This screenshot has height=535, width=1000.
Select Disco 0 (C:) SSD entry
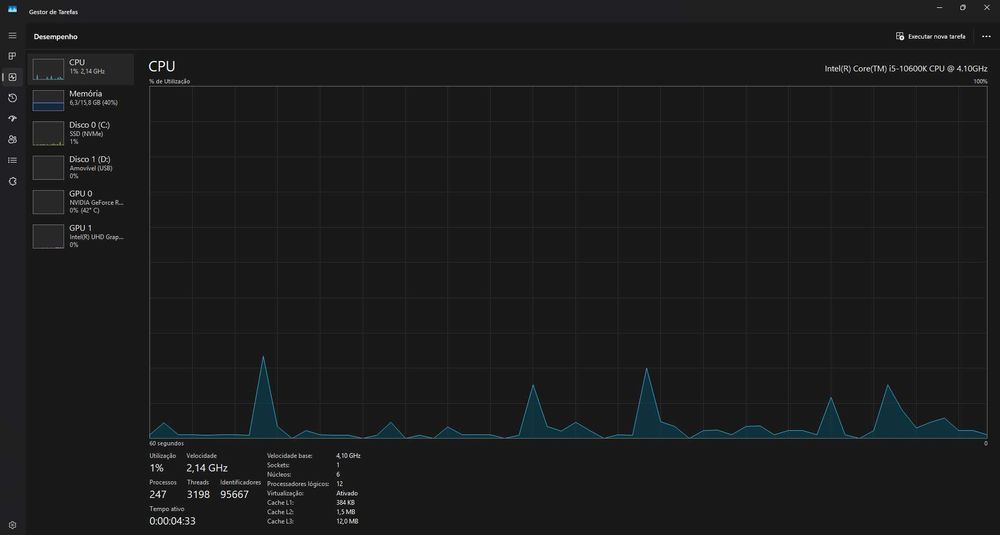pyautogui.click(x=80, y=133)
